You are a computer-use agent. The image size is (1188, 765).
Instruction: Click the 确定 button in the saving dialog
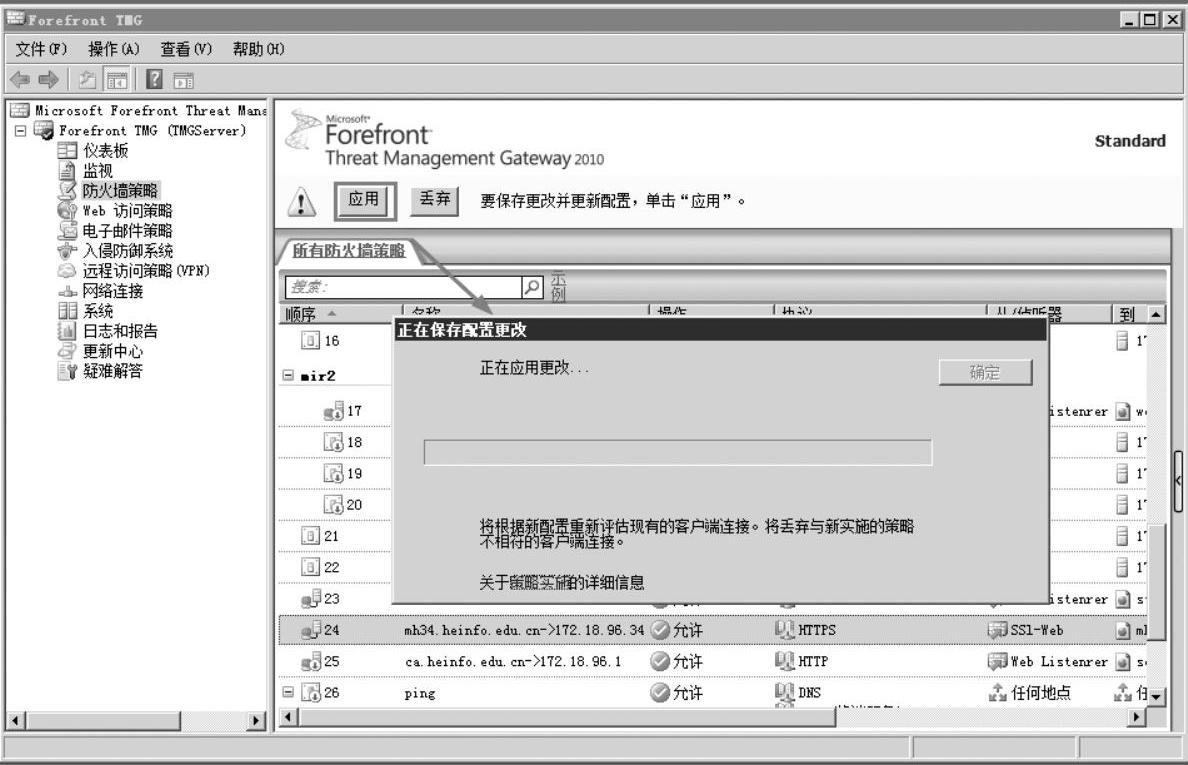tap(985, 372)
